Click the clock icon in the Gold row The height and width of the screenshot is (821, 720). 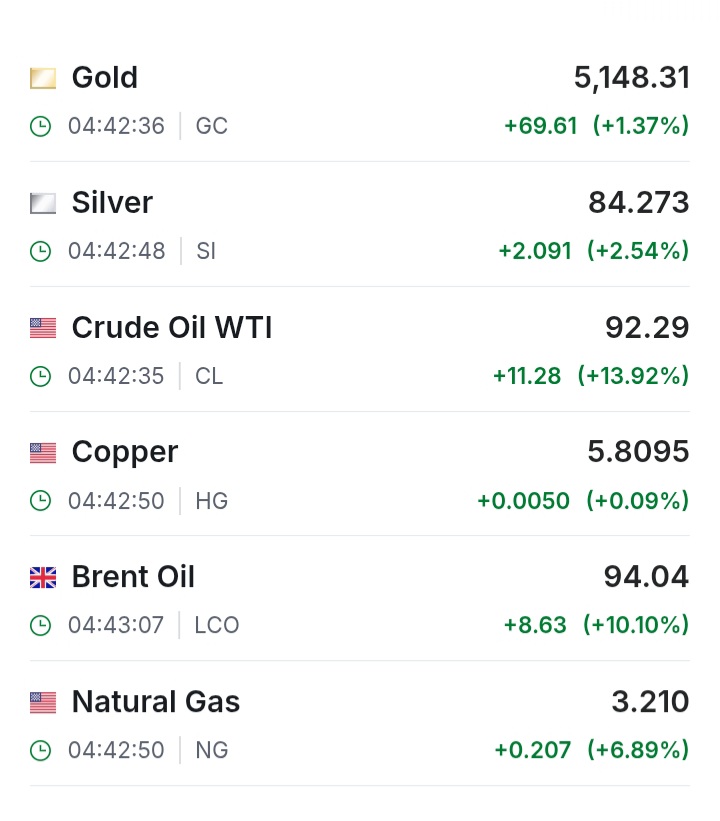(x=40, y=126)
